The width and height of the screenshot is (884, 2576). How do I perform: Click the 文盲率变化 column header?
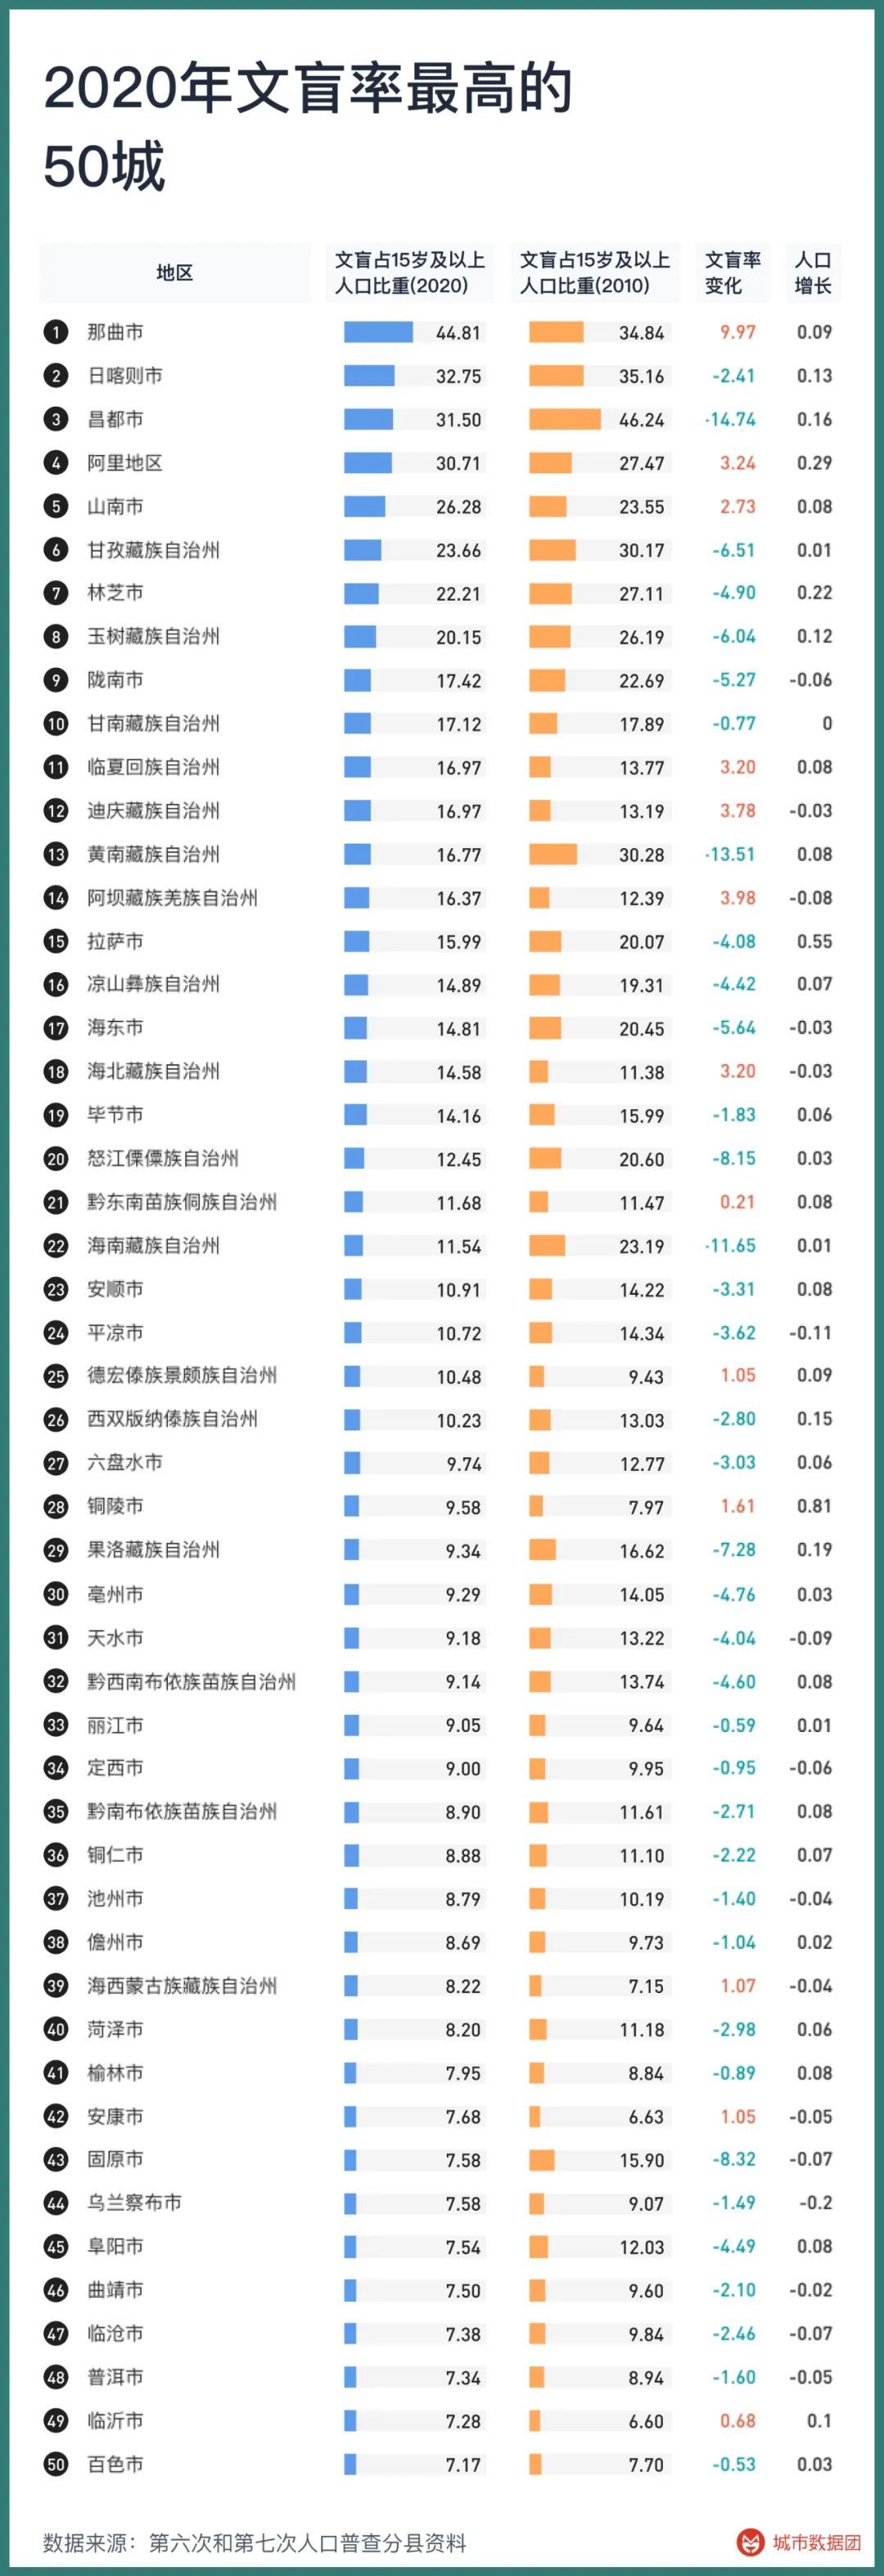point(732,273)
